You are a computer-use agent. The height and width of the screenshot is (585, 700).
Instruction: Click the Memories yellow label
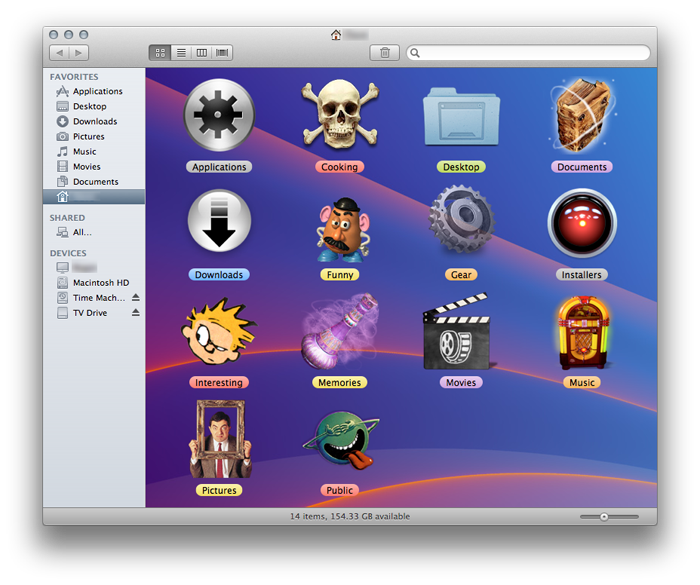click(340, 383)
